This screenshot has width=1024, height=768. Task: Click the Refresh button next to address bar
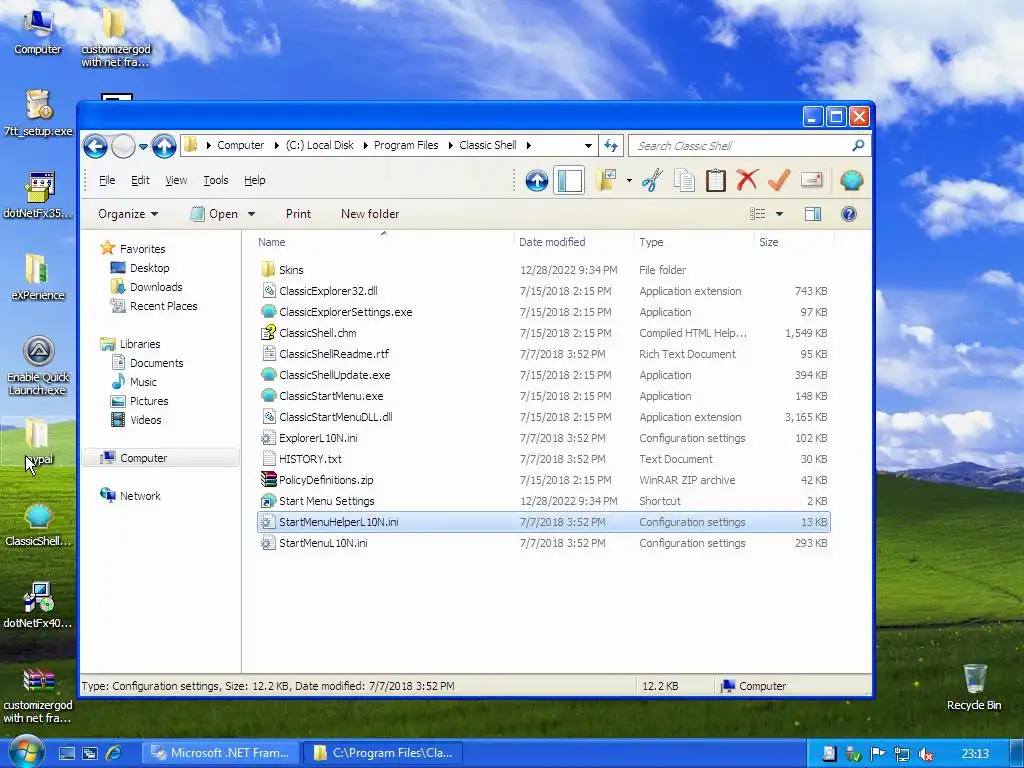[611, 146]
